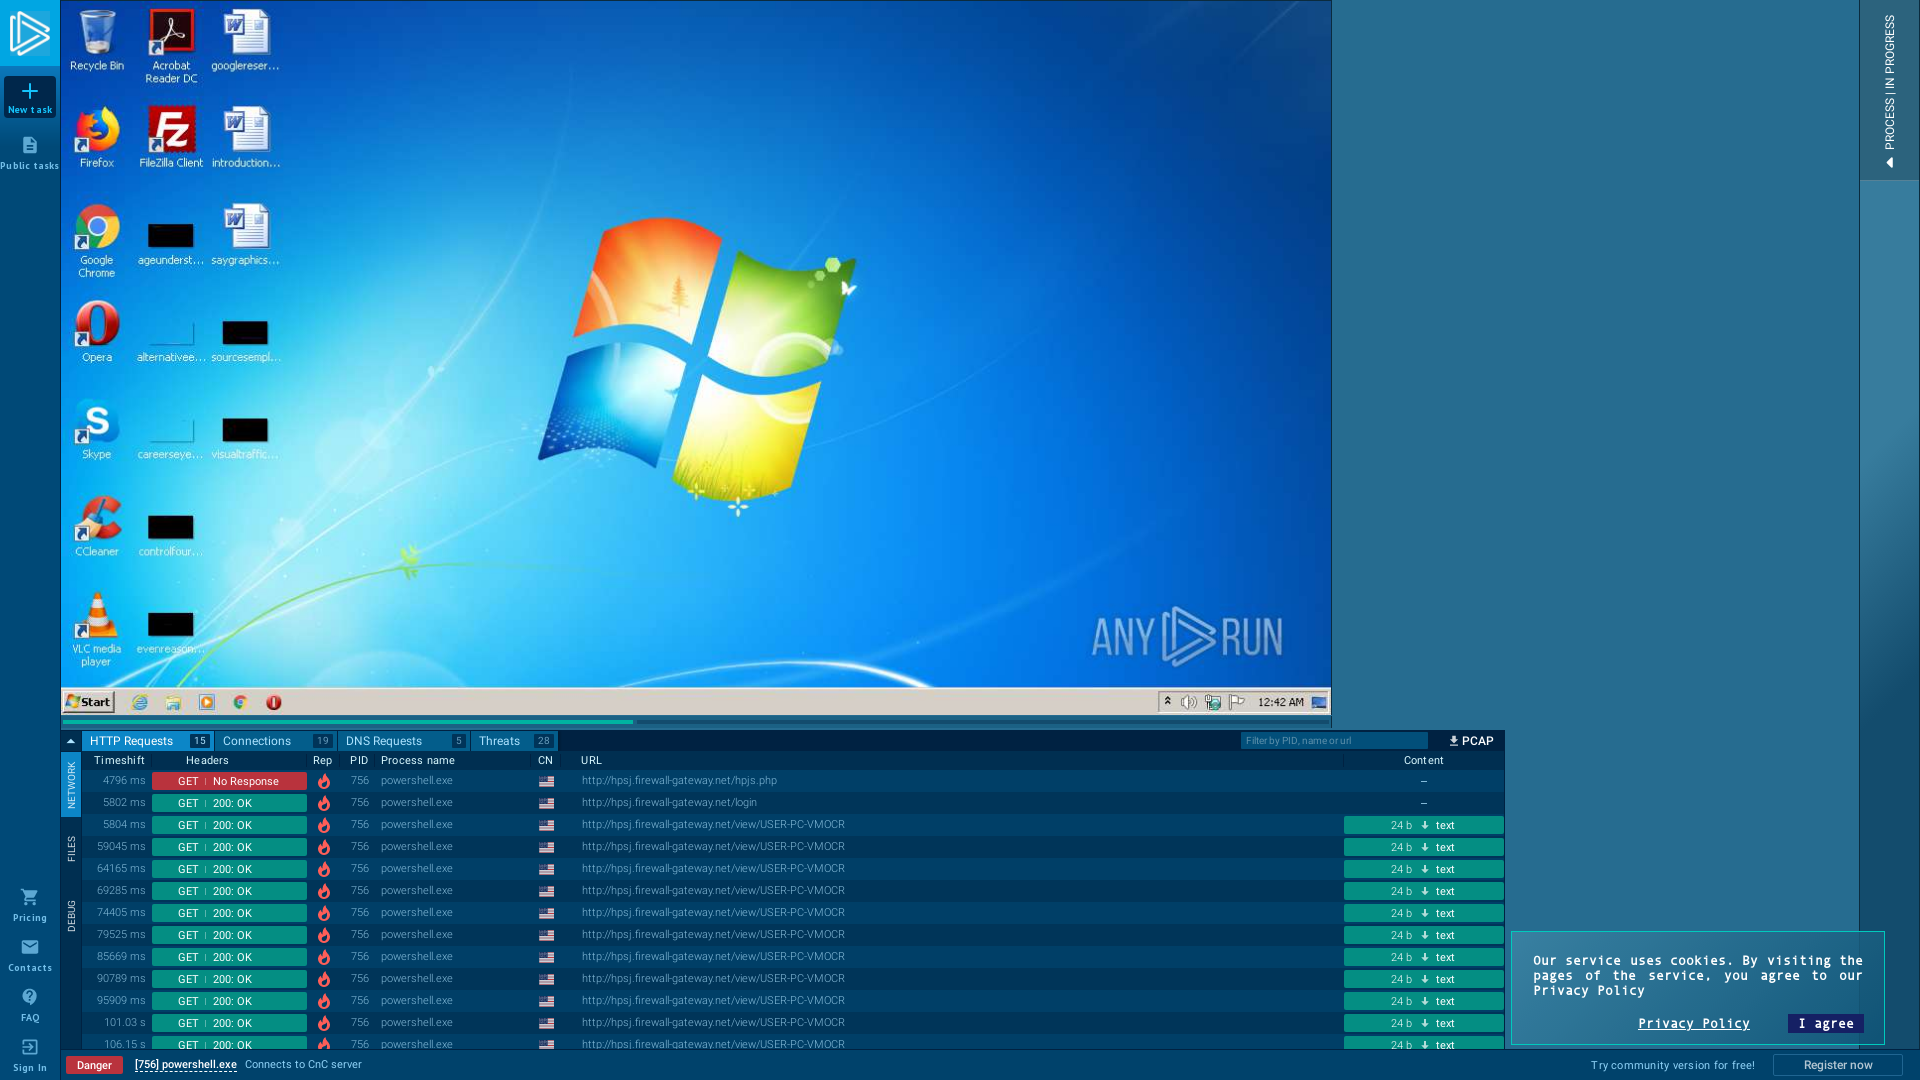Switch to the HTTP Requests tab

tap(148, 741)
